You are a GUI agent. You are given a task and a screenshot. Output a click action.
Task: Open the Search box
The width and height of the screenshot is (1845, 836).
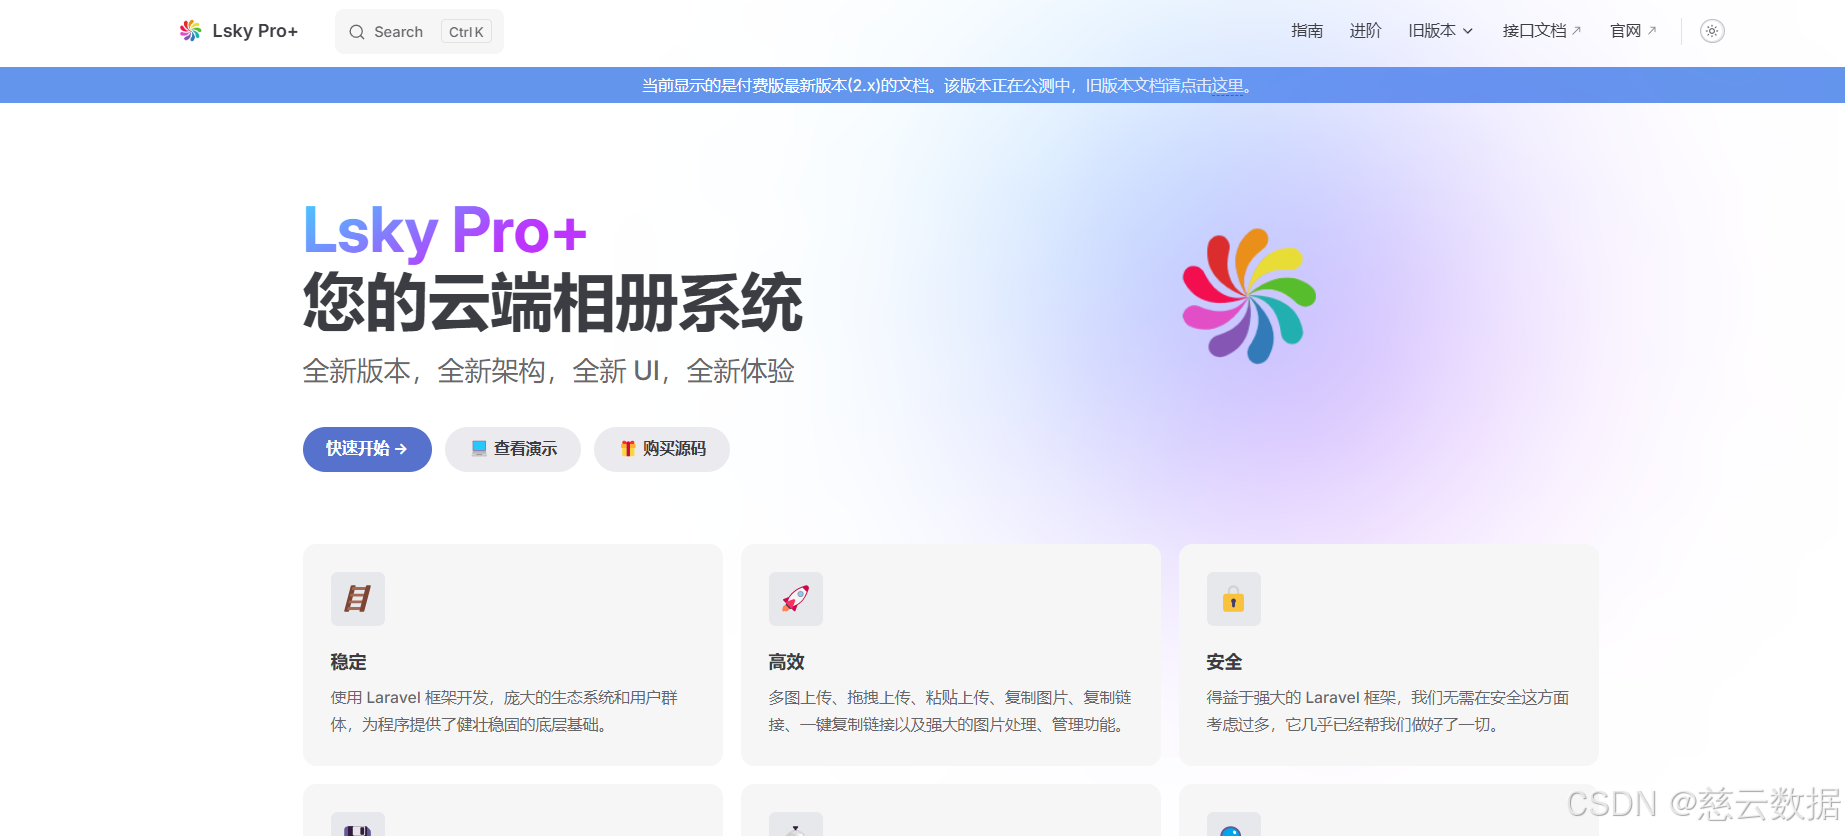pyautogui.click(x=419, y=32)
